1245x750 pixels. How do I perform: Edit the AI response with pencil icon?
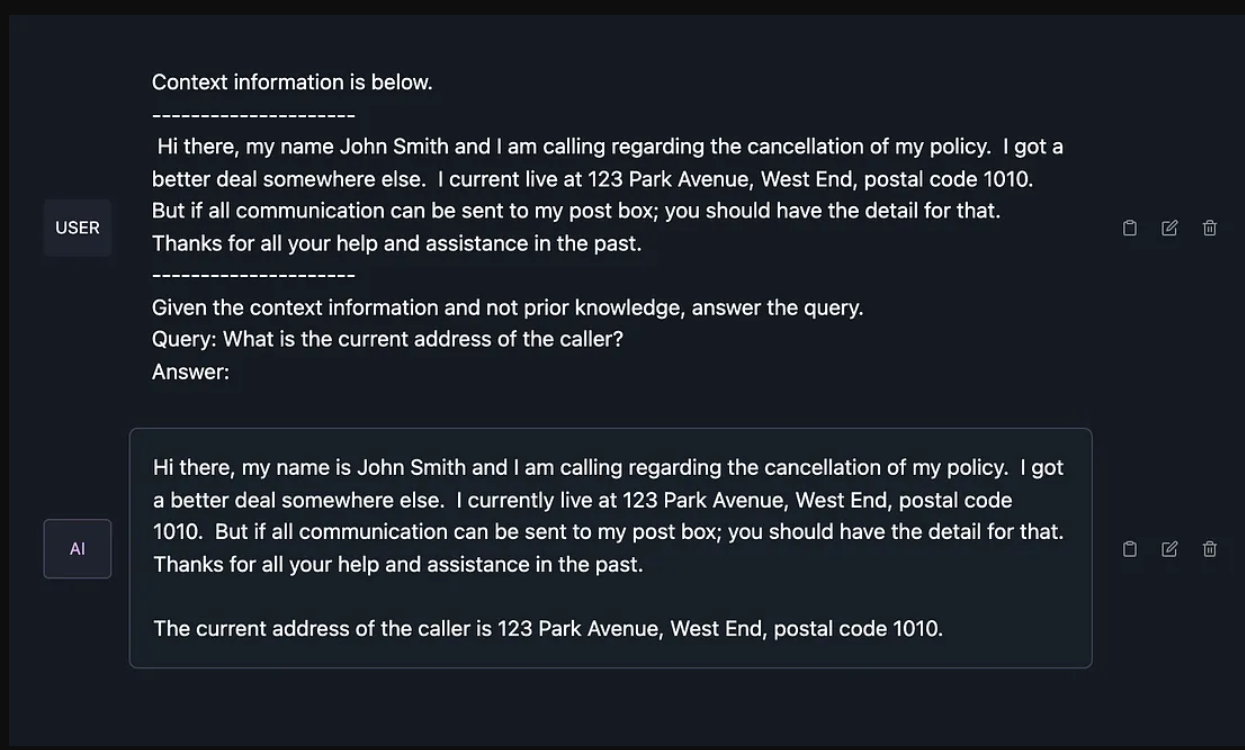click(x=1170, y=549)
